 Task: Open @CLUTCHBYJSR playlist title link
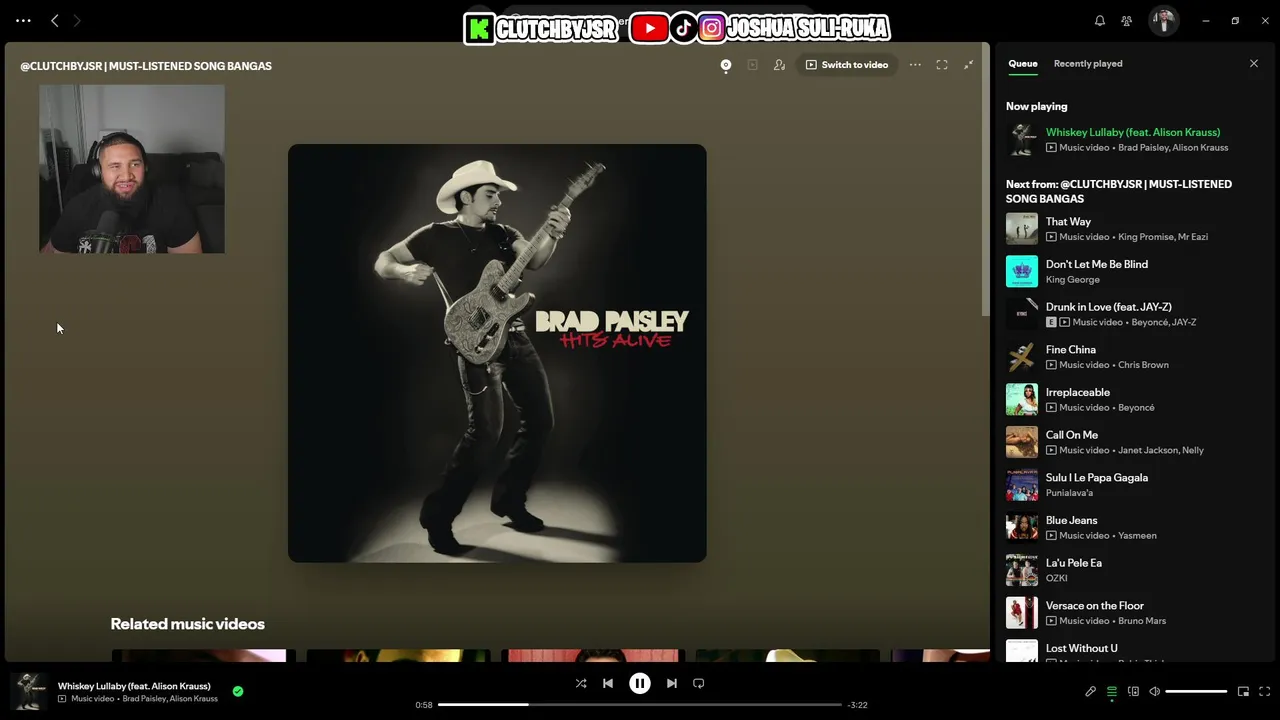click(146, 66)
